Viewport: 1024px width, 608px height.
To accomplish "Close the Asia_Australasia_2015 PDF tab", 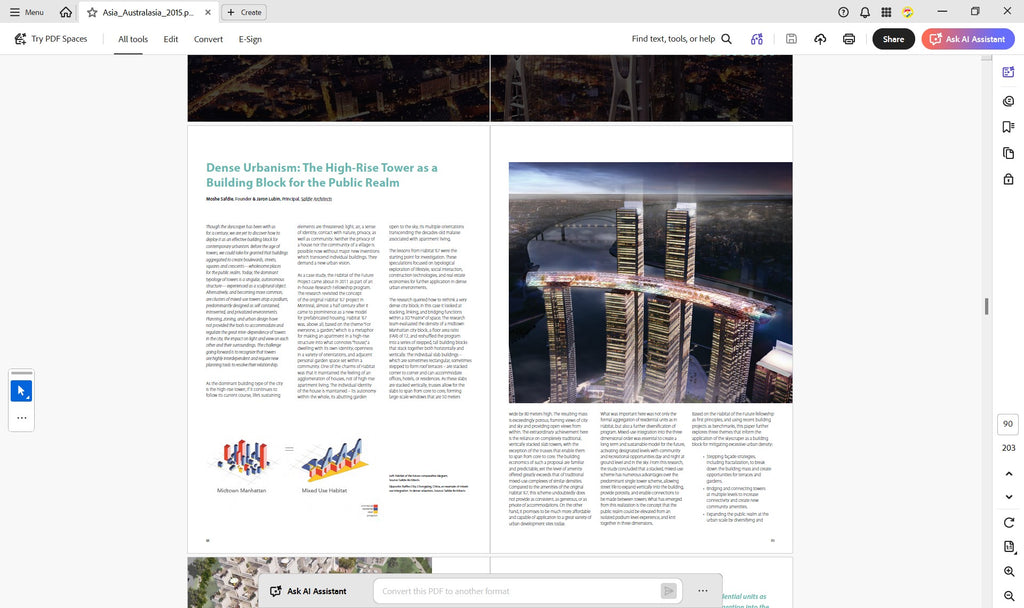I will pyautogui.click(x=208, y=12).
